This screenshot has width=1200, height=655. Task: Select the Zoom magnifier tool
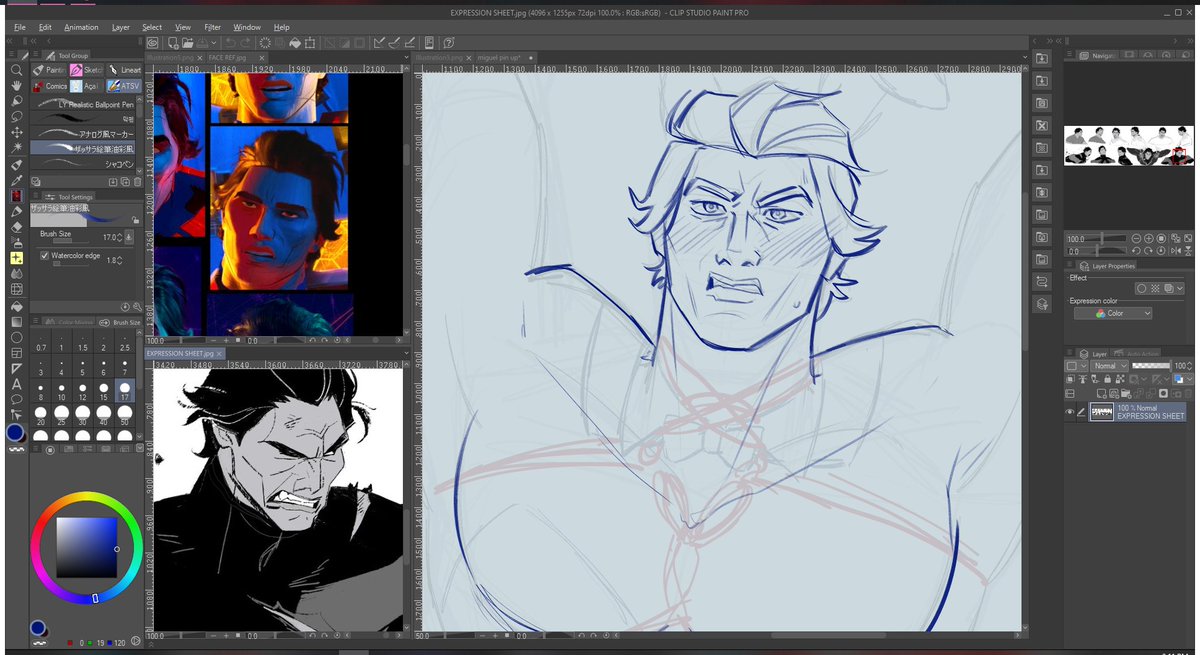pyautogui.click(x=16, y=70)
